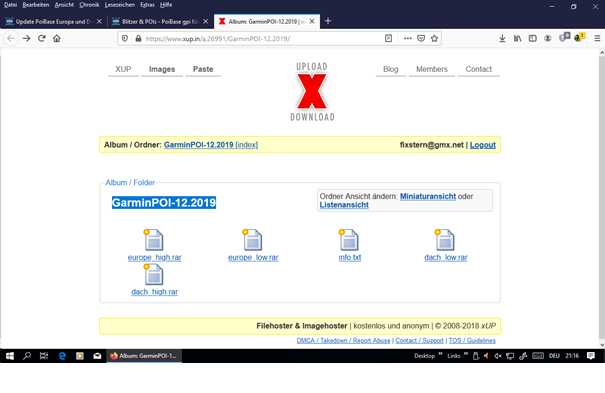Open the Extras menu
This screenshot has width=605, height=393.
point(147,5)
